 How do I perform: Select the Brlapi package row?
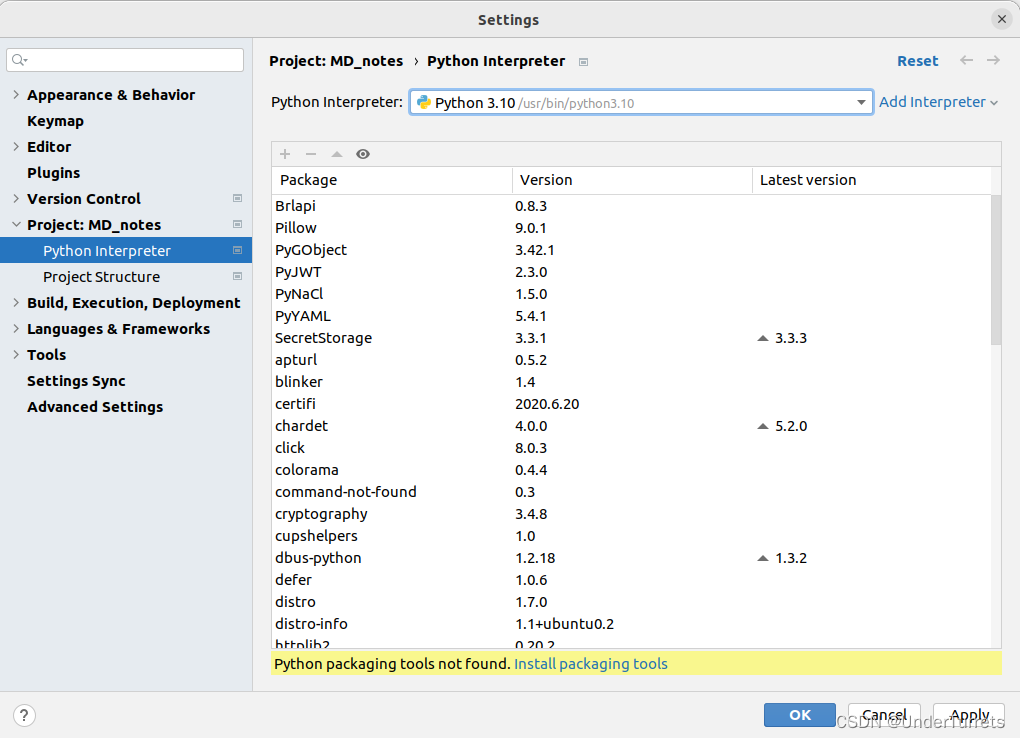(x=632, y=206)
